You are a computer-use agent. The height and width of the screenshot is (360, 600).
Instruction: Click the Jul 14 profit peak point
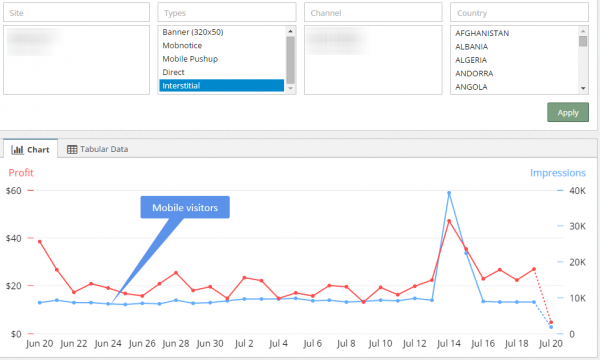pyautogui.click(x=449, y=221)
